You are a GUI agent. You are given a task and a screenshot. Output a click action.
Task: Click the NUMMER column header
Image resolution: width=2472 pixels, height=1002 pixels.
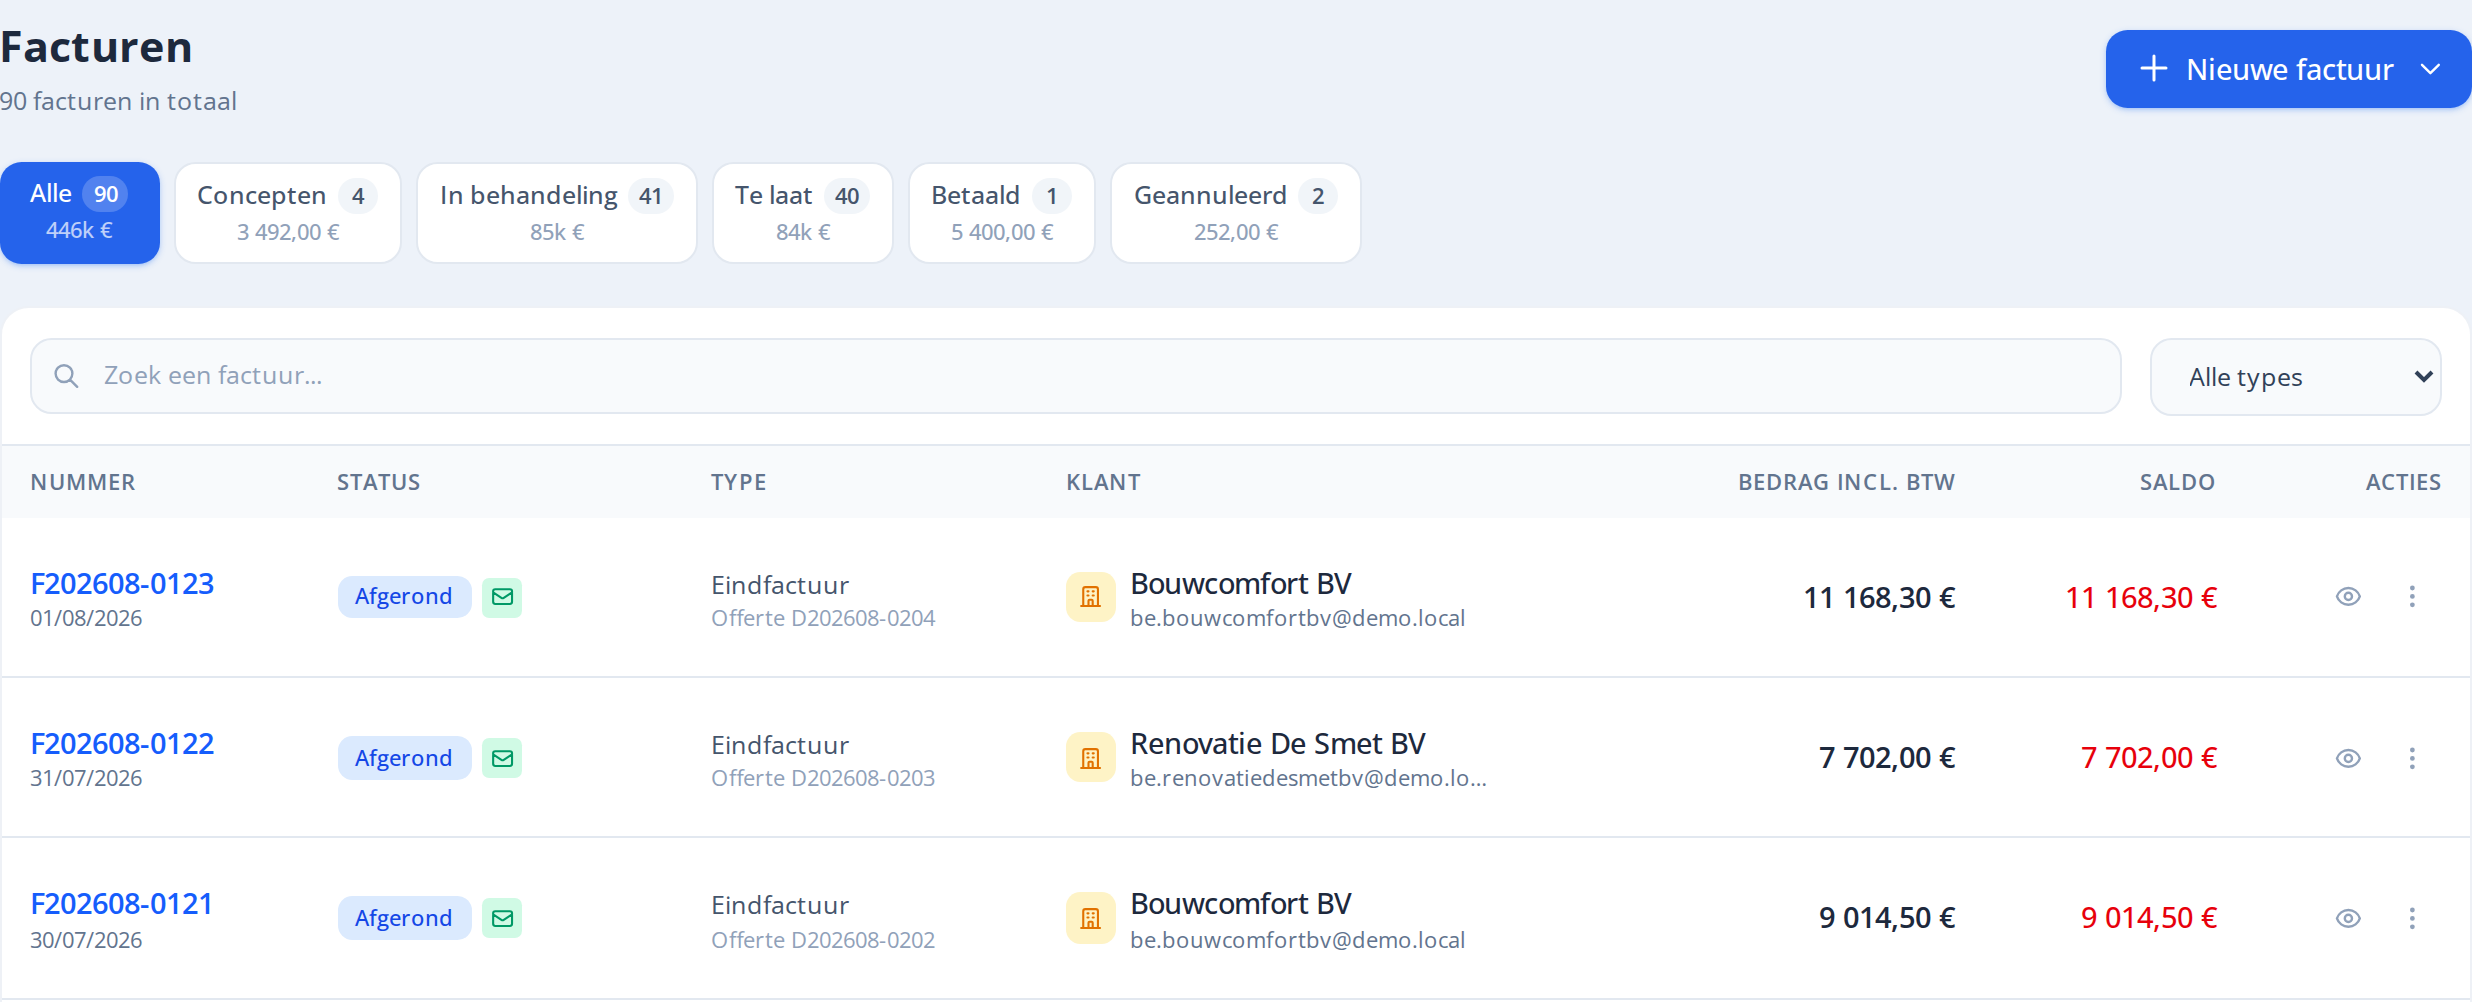tap(83, 482)
